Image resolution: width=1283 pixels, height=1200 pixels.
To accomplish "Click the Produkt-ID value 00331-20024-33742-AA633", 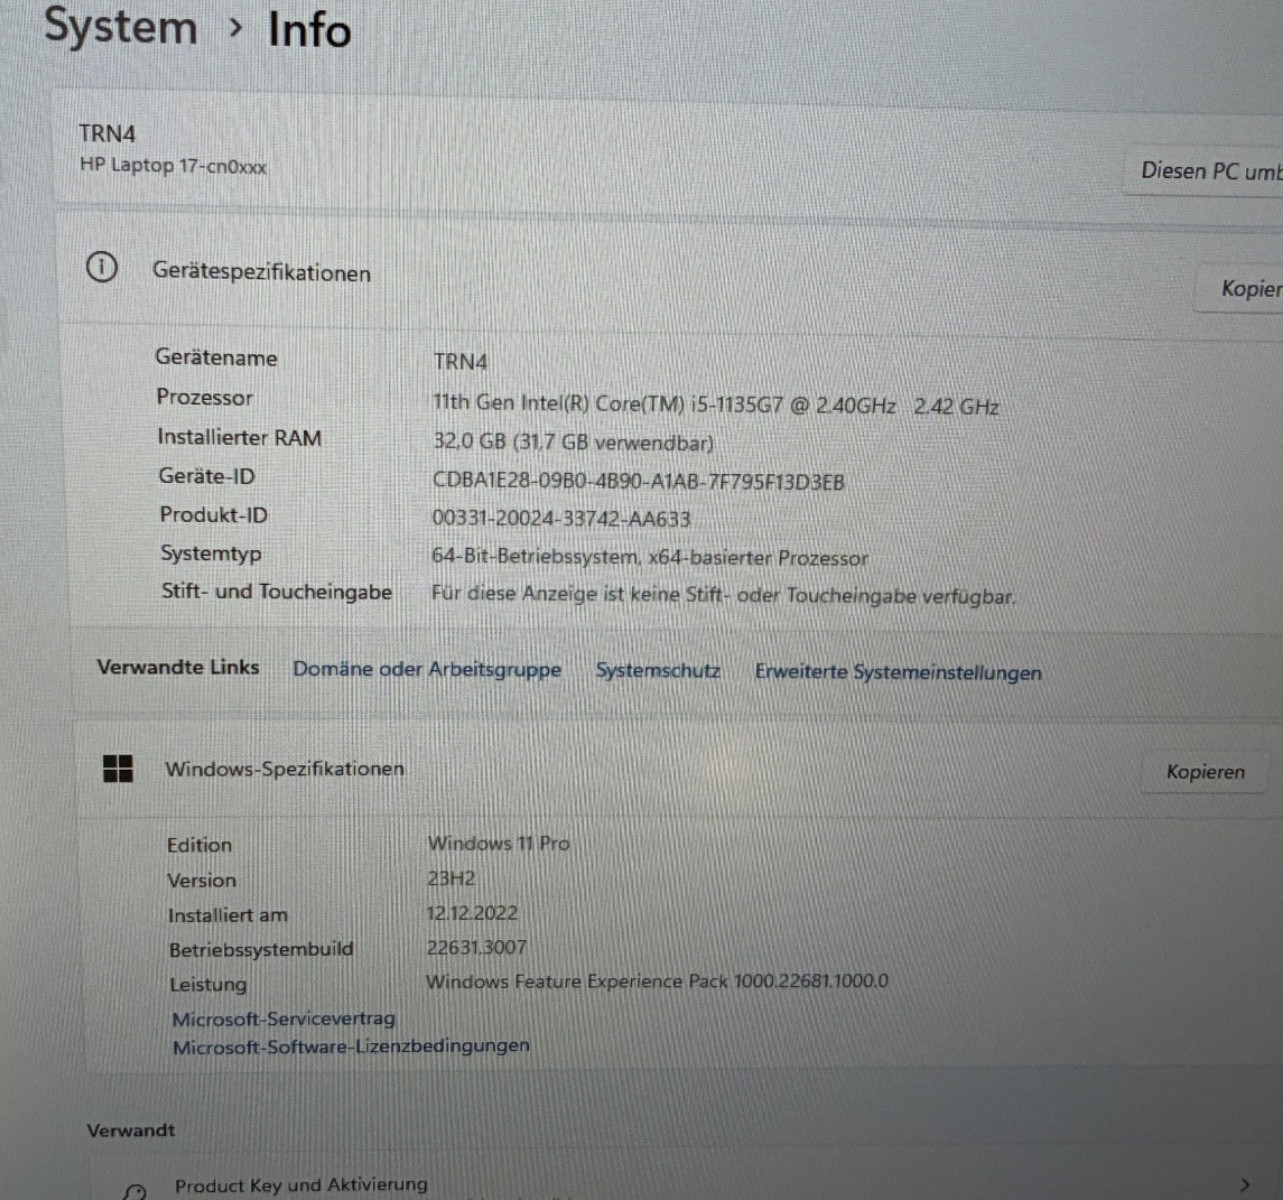I will pos(561,519).
